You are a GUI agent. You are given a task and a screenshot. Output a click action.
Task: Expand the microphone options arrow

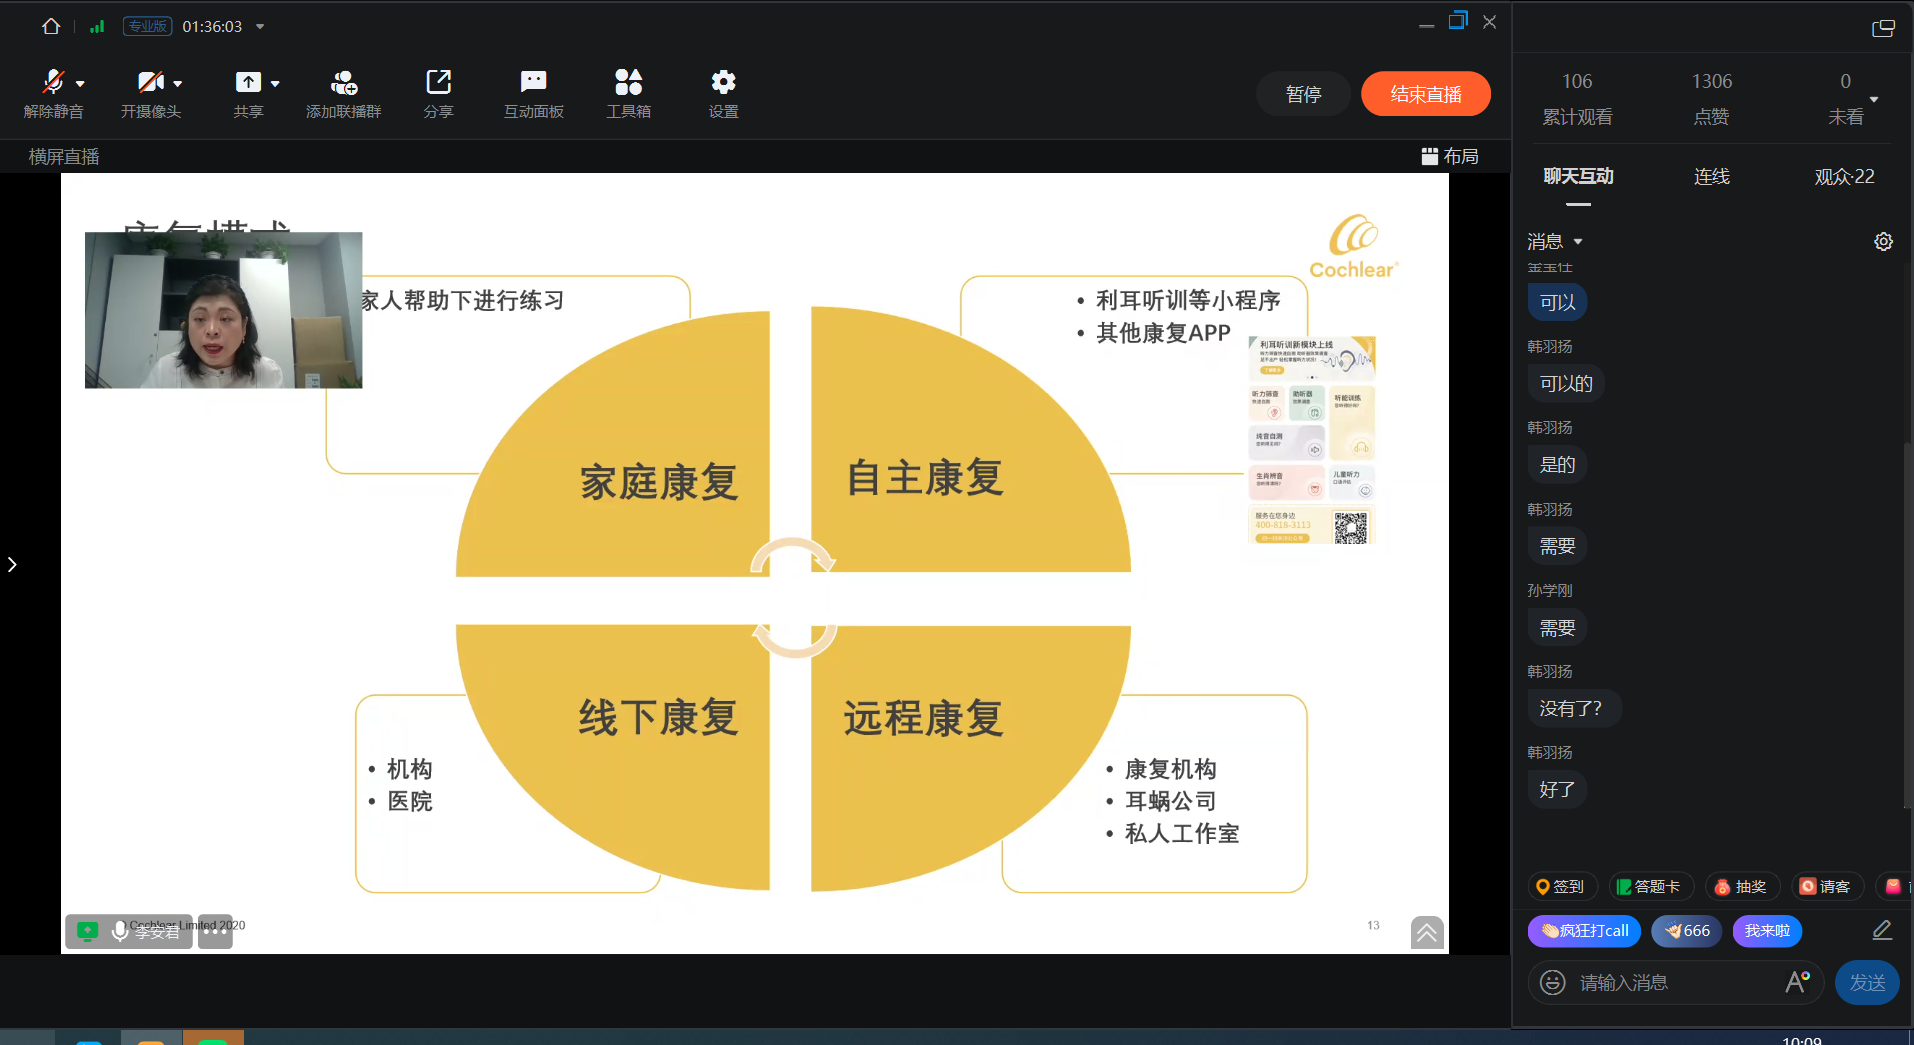coord(80,84)
